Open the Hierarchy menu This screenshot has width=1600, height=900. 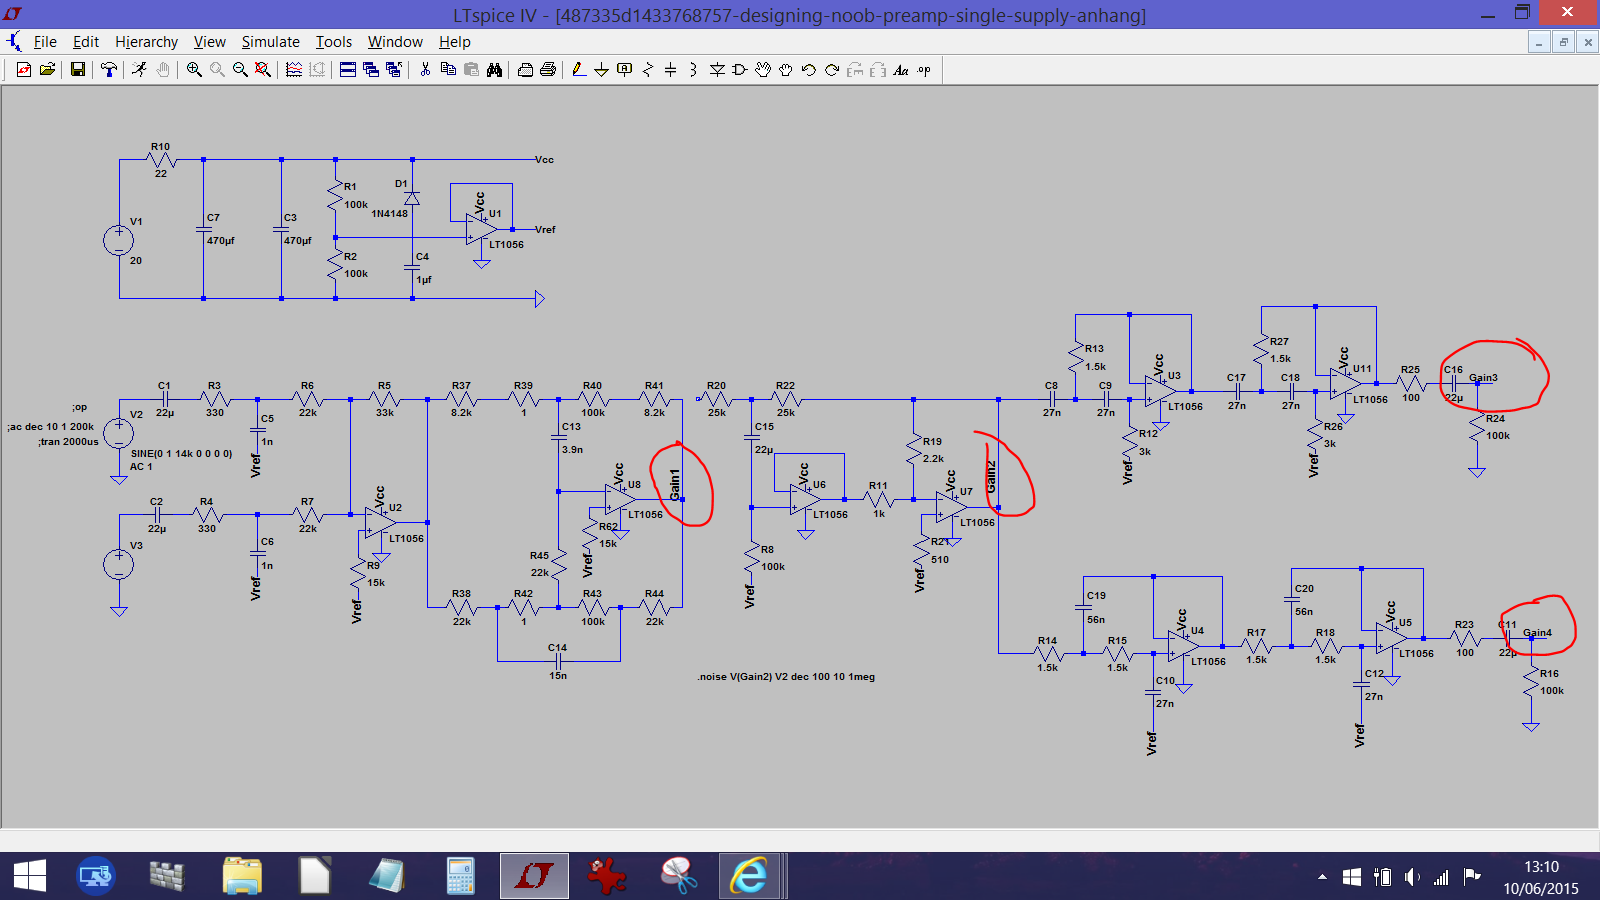[146, 42]
